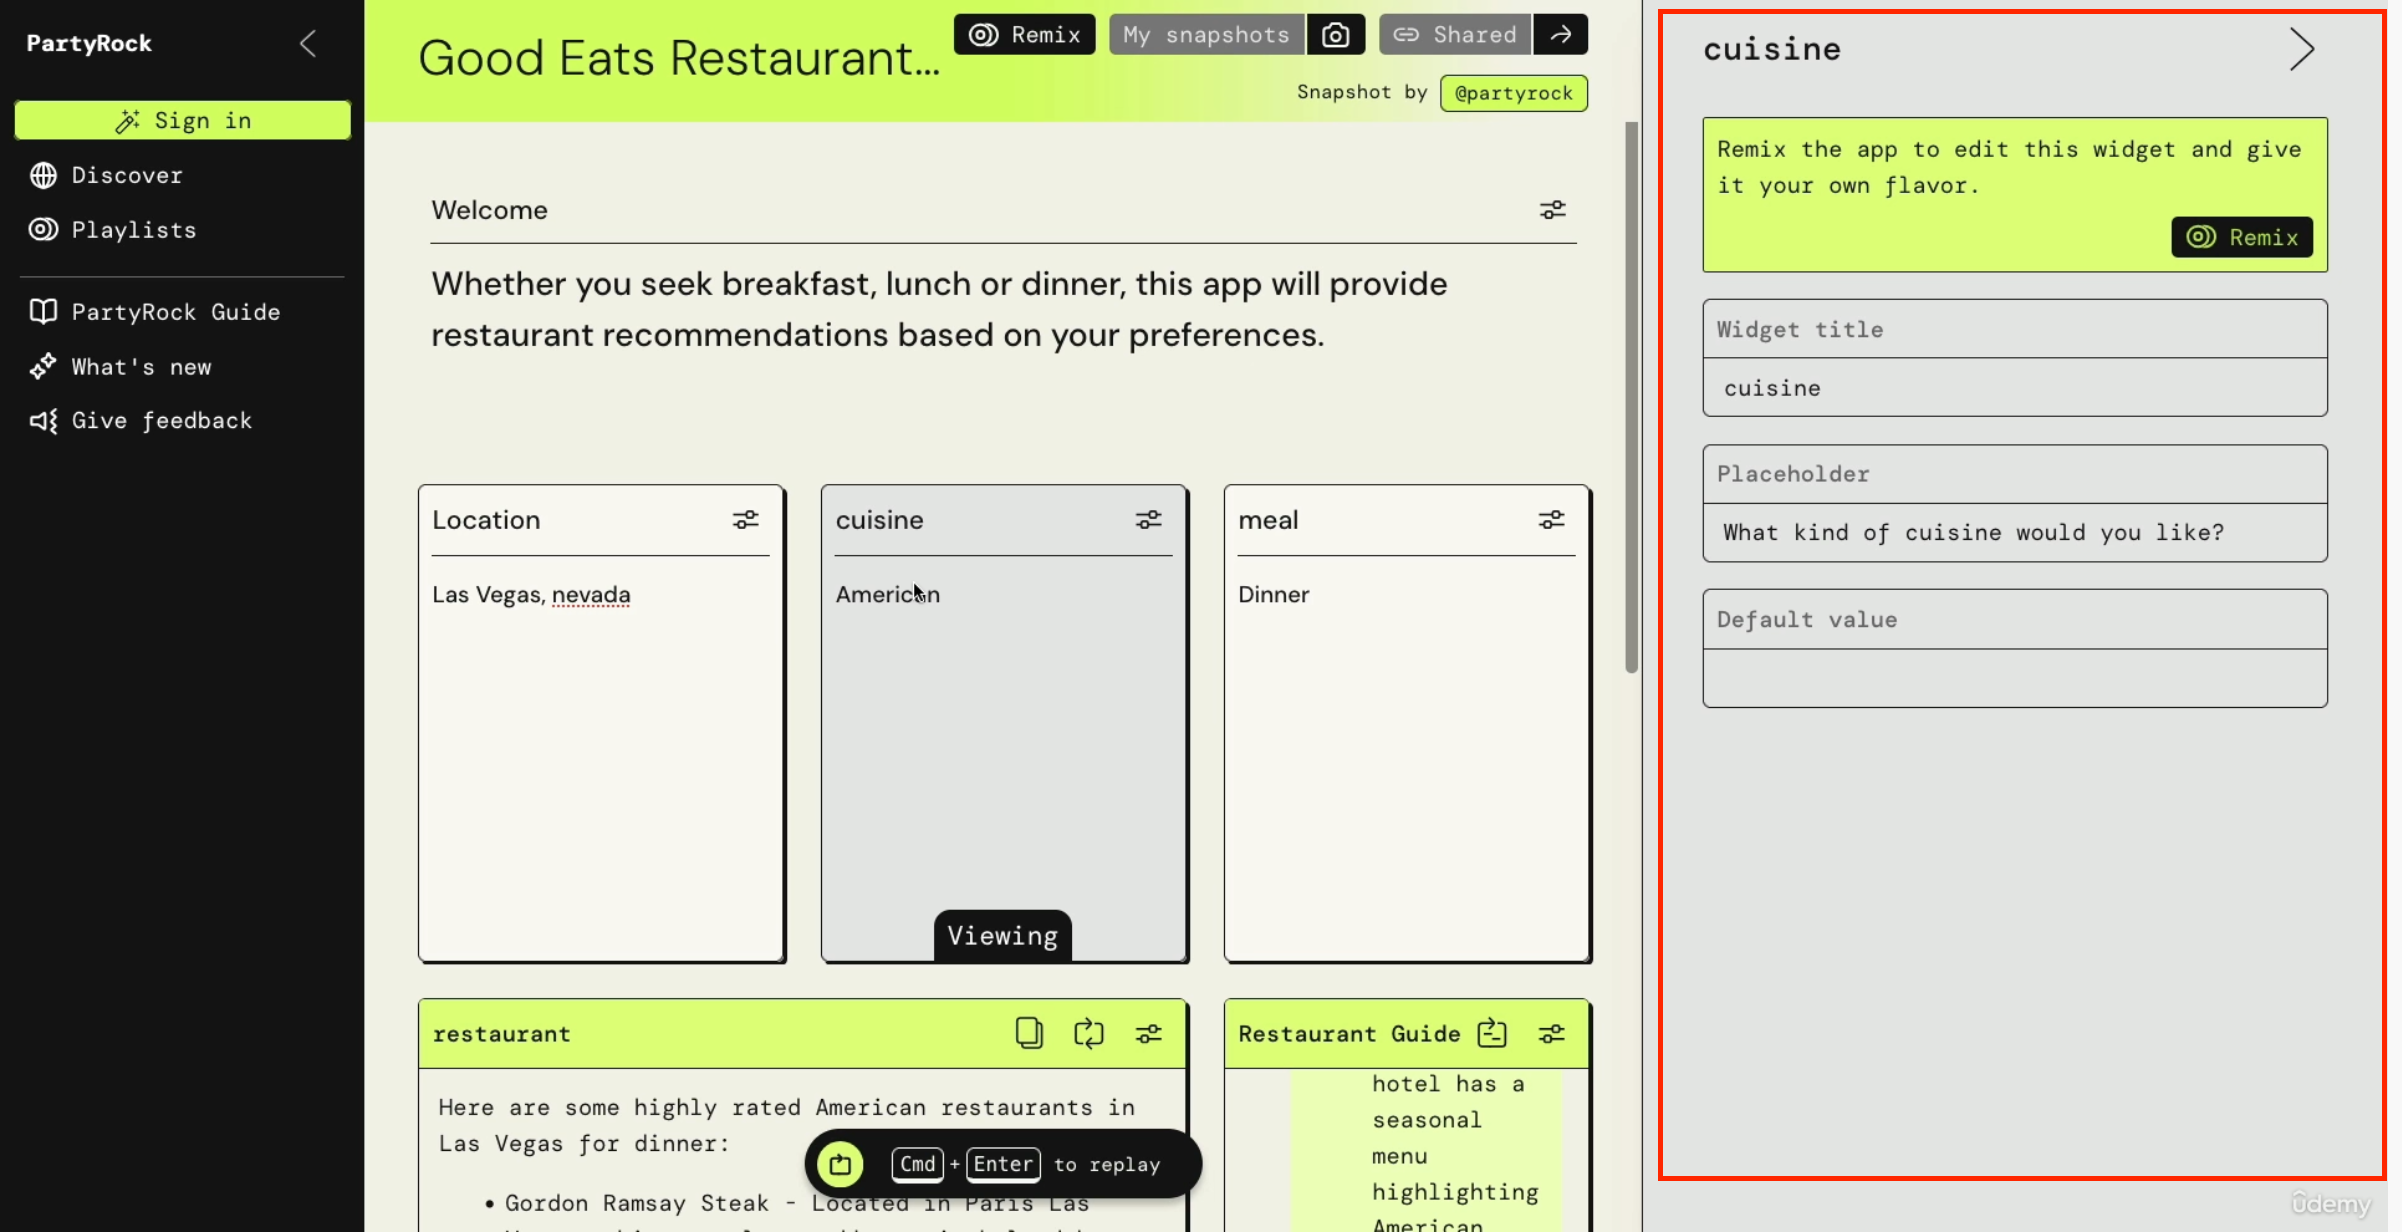Click the "Snapshot by" label
Image resolution: width=2402 pixels, height=1232 pixels.
[1361, 92]
